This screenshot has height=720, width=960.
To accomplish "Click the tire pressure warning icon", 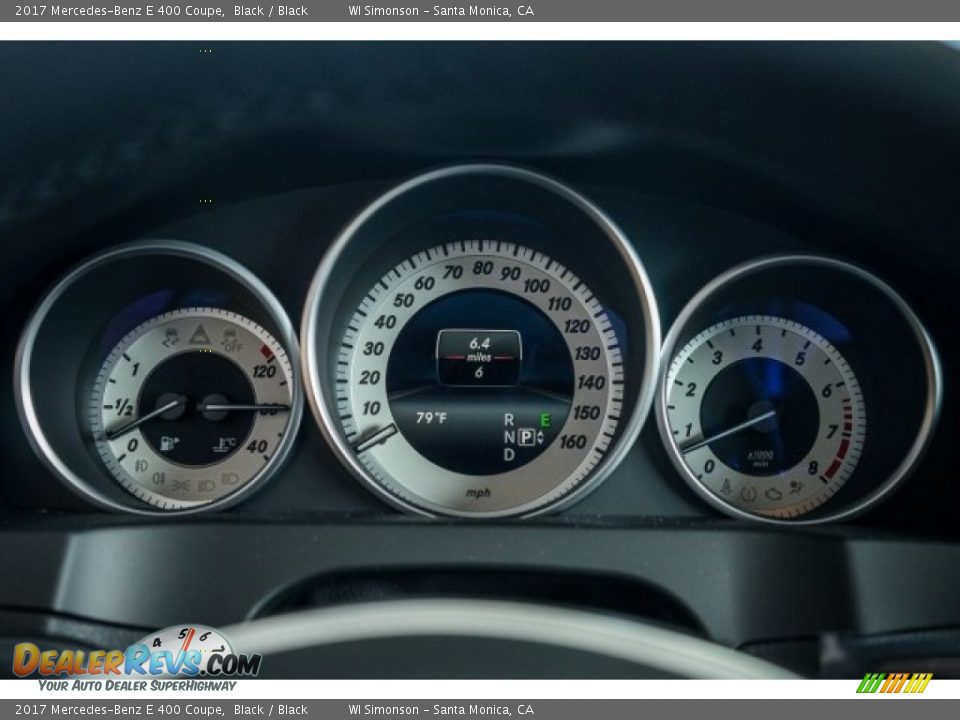I will (x=748, y=493).
